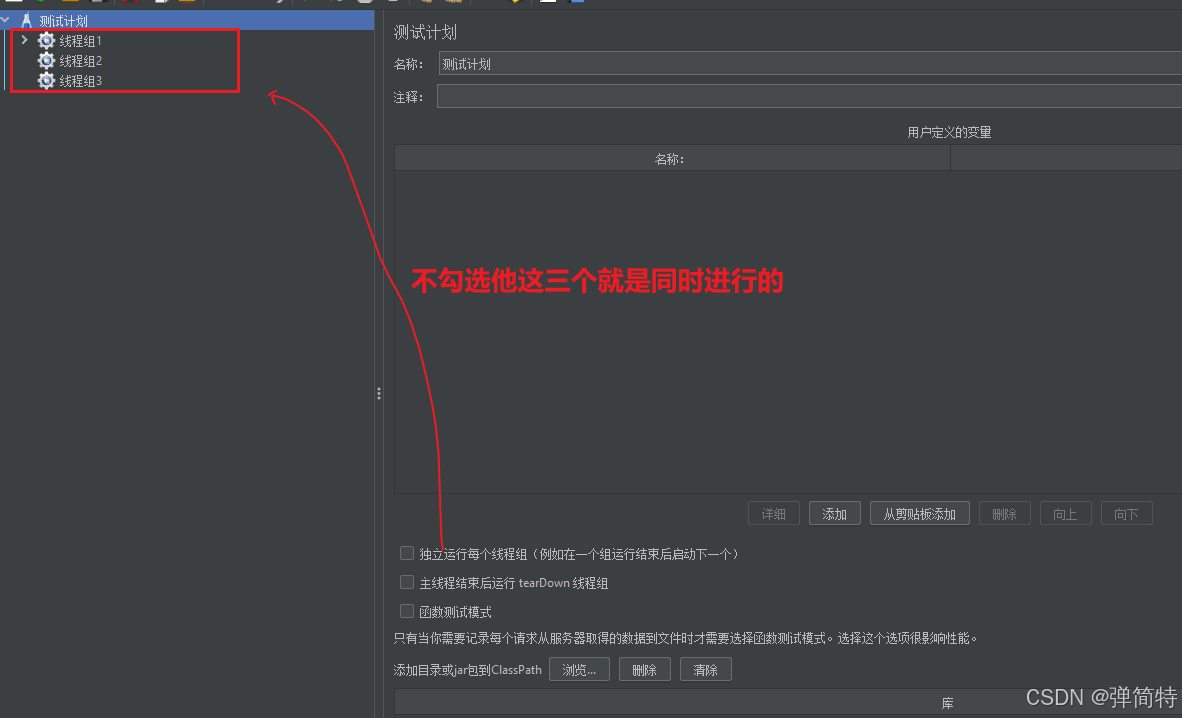Select the gear icon of 线程组1
The image size is (1182, 718).
click(46, 40)
